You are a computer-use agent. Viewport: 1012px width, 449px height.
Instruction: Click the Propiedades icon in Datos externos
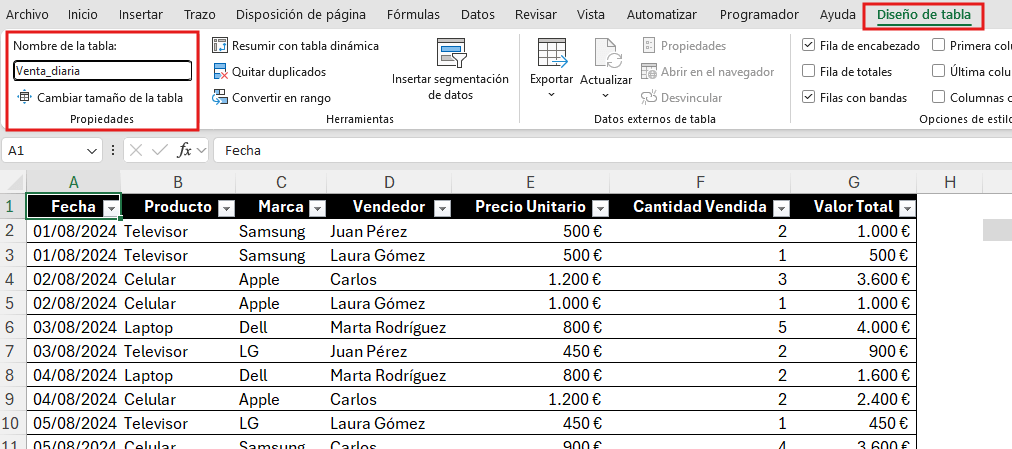point(649,46)
